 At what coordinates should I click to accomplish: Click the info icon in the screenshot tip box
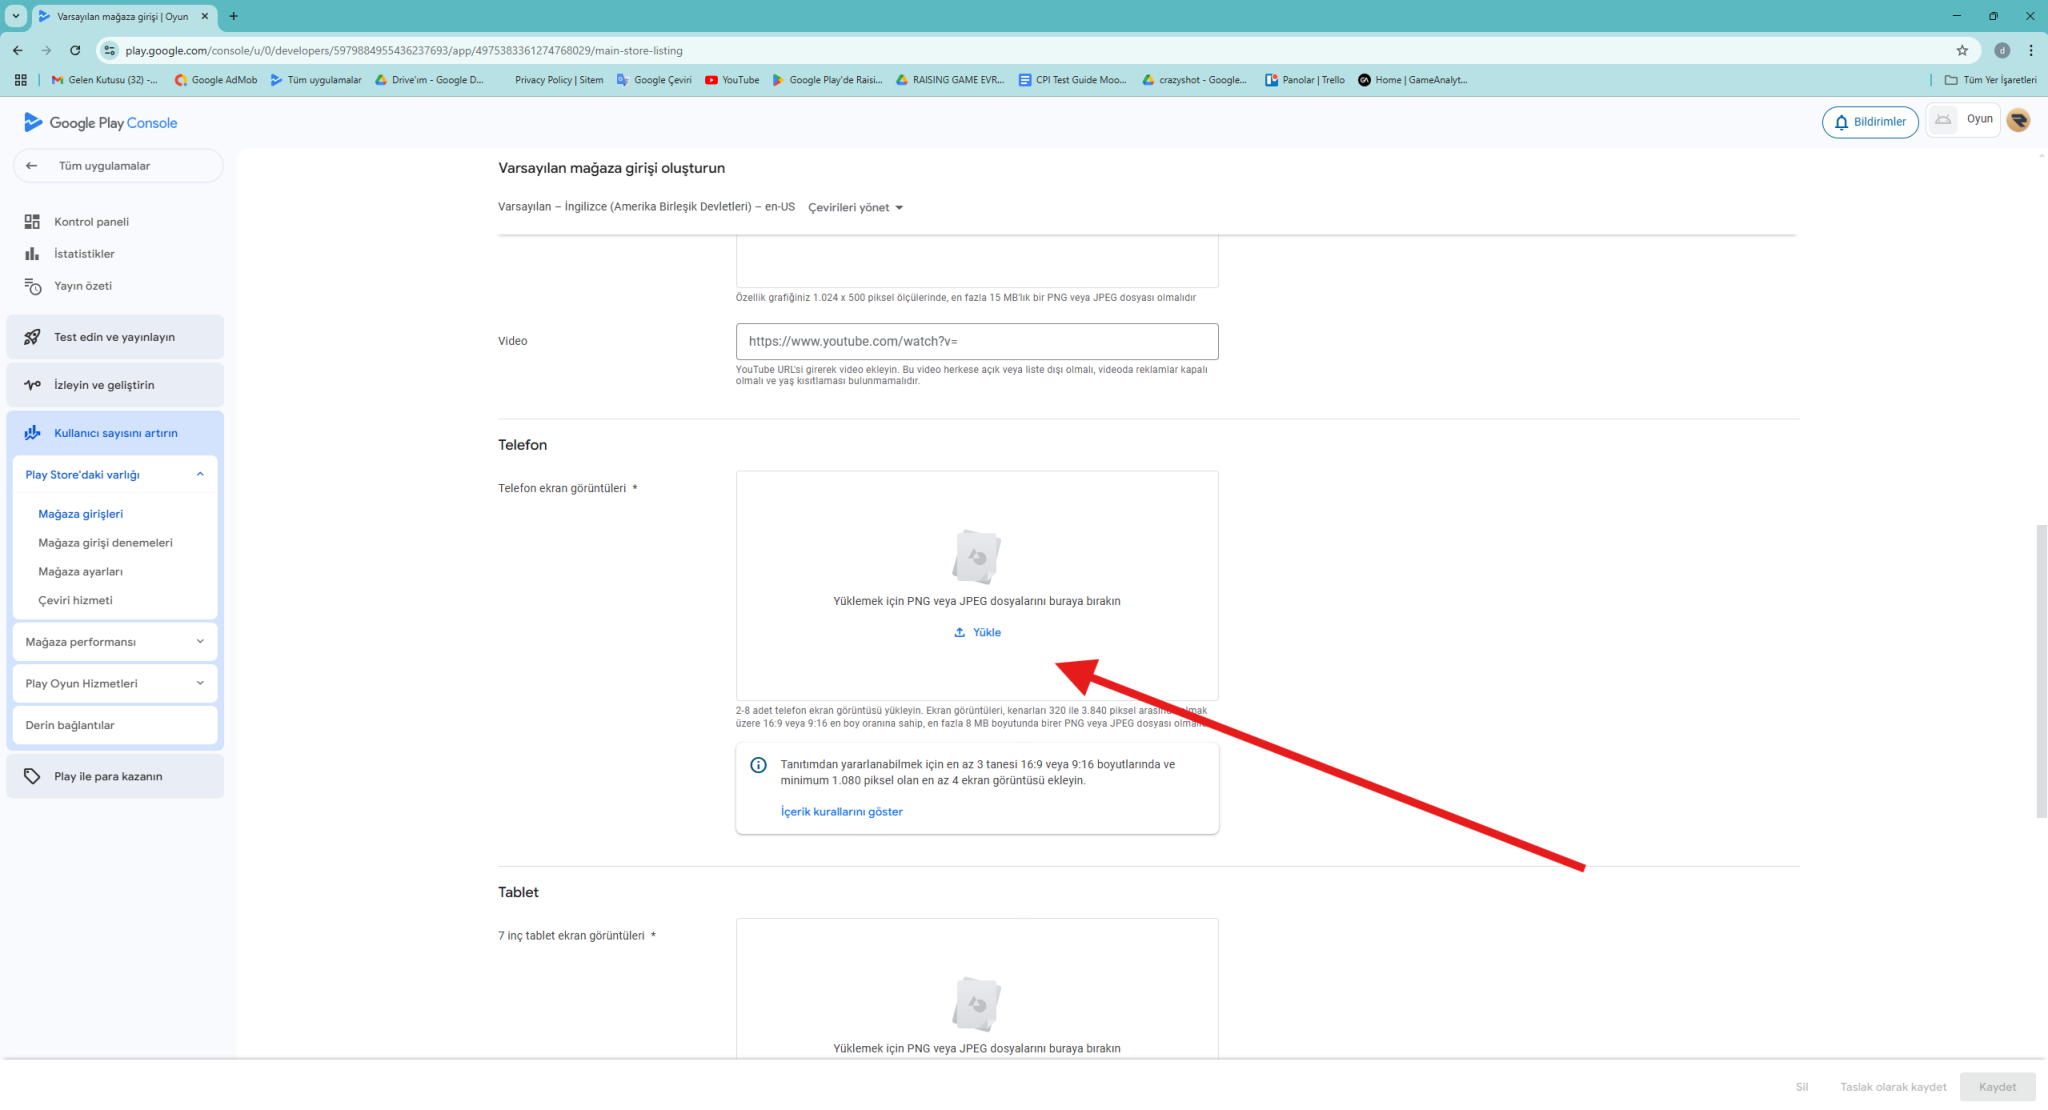758,765
